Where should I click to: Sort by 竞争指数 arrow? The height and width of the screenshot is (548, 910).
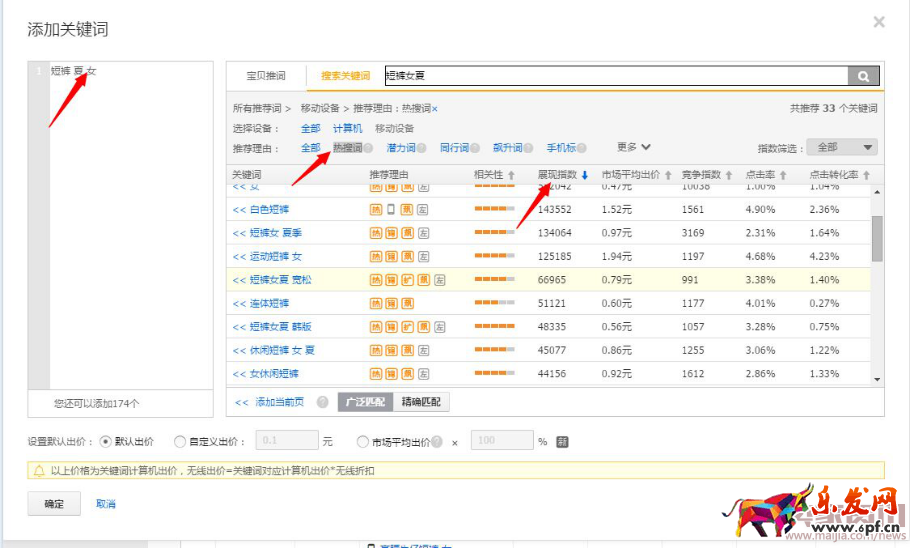728,175
